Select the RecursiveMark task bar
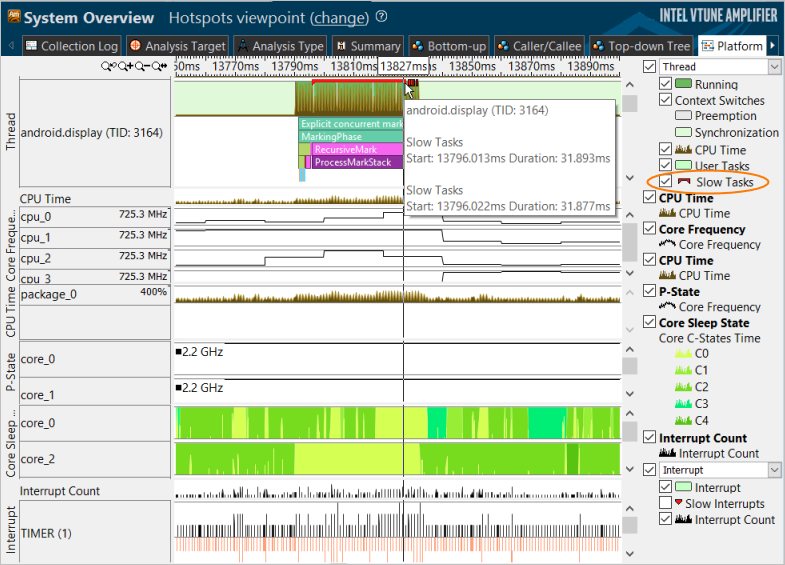 [x=357, y=149]
